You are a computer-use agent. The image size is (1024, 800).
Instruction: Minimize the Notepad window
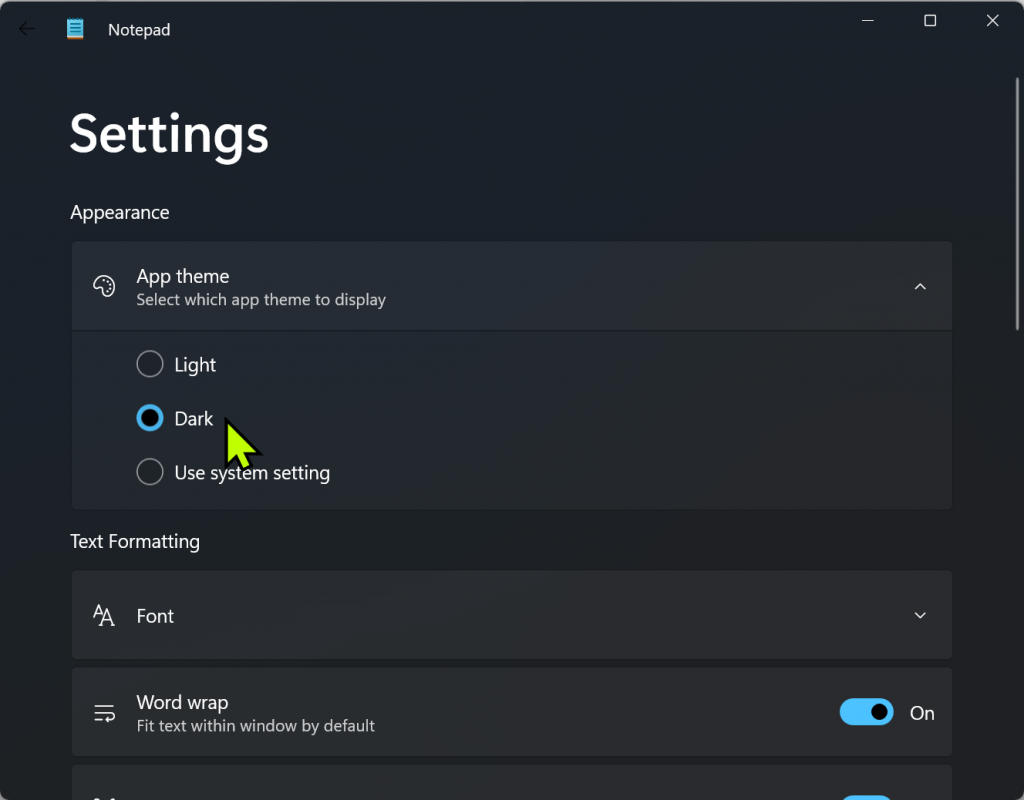tap(866, 21)
